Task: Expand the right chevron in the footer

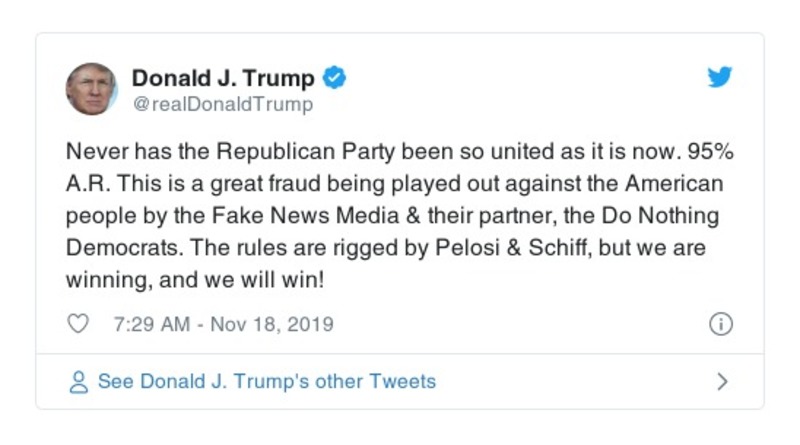Action: coord(722,382)
